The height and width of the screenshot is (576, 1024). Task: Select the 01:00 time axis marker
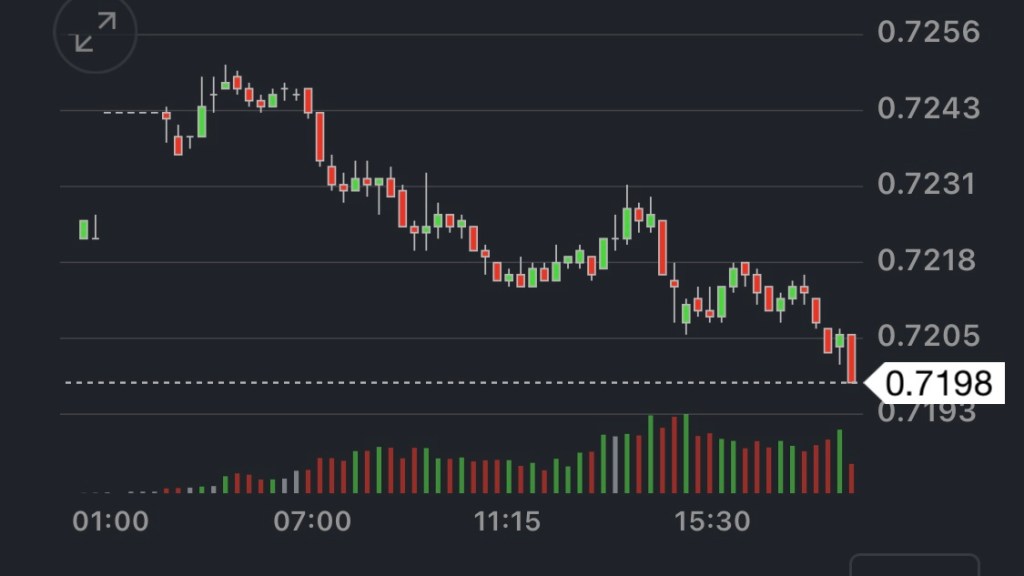111,521
